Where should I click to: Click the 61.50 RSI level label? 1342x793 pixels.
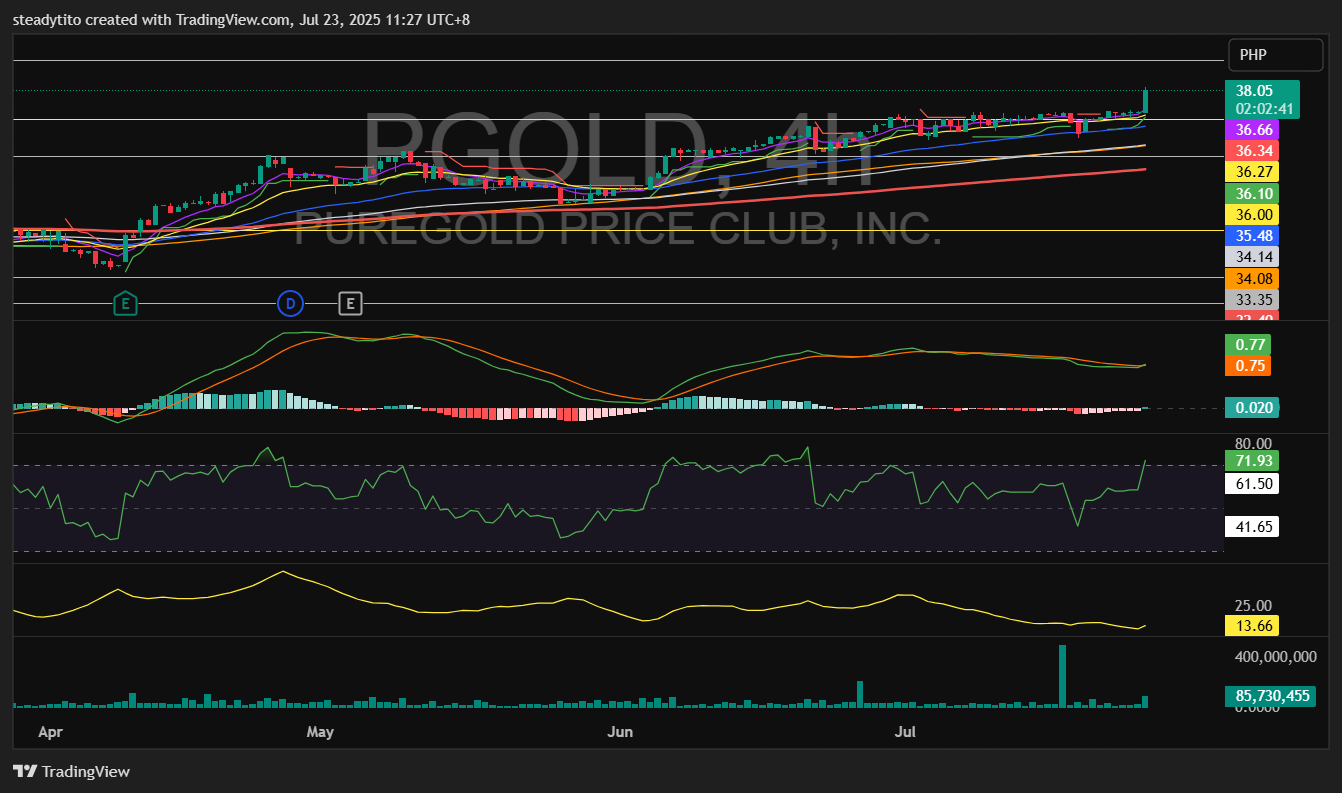pos(1252,483)
